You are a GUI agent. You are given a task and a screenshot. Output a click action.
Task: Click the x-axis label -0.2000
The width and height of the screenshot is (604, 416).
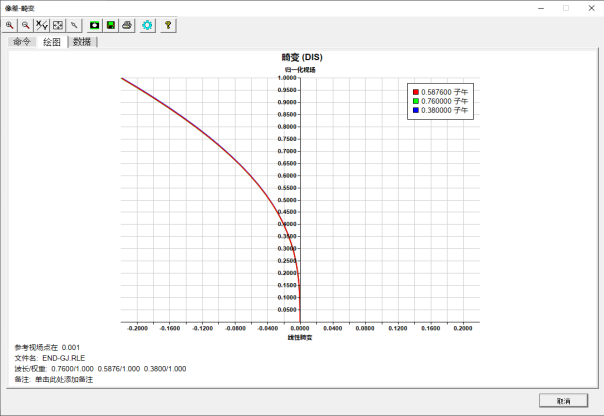(x=138, y=328)
